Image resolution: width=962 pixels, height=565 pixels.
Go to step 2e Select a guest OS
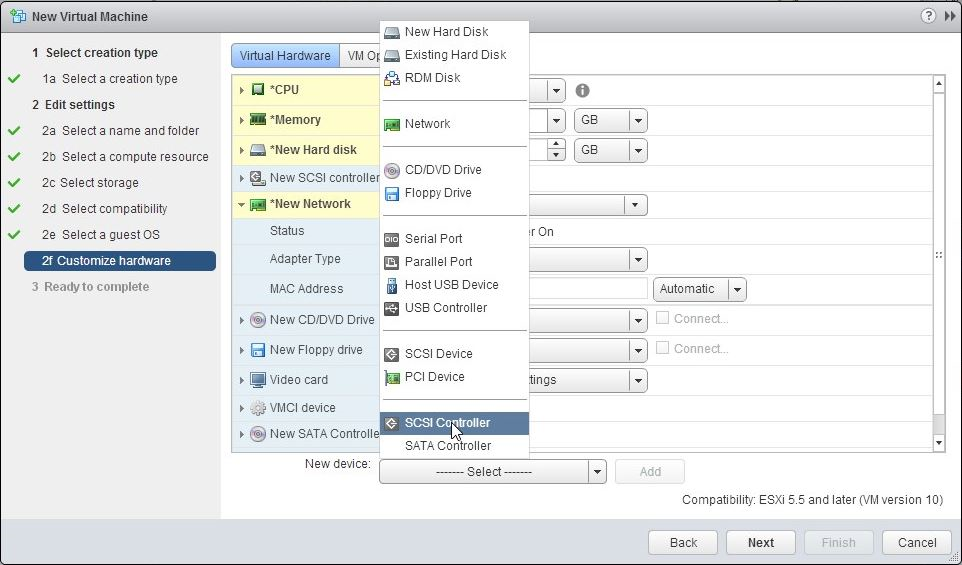point(101,235)
